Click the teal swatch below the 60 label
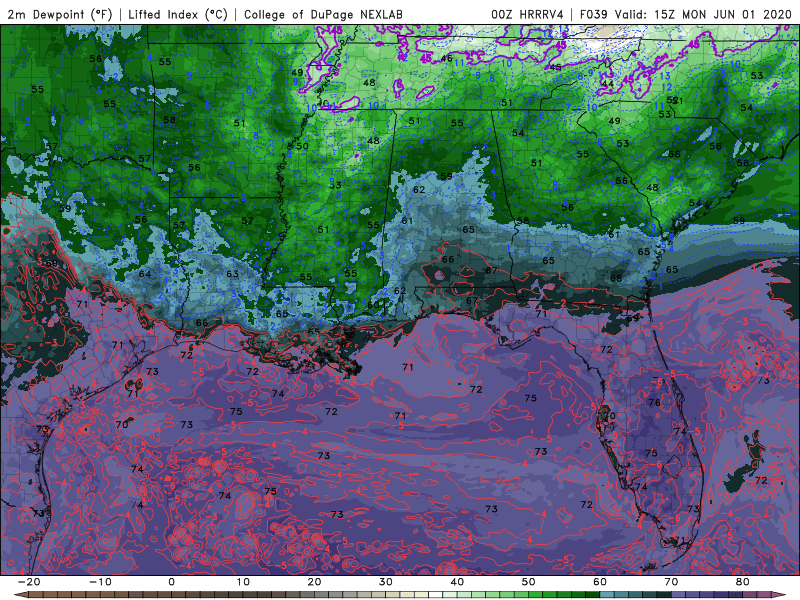The width and height of the screenshot is (800, 600). tap(607, 595)
